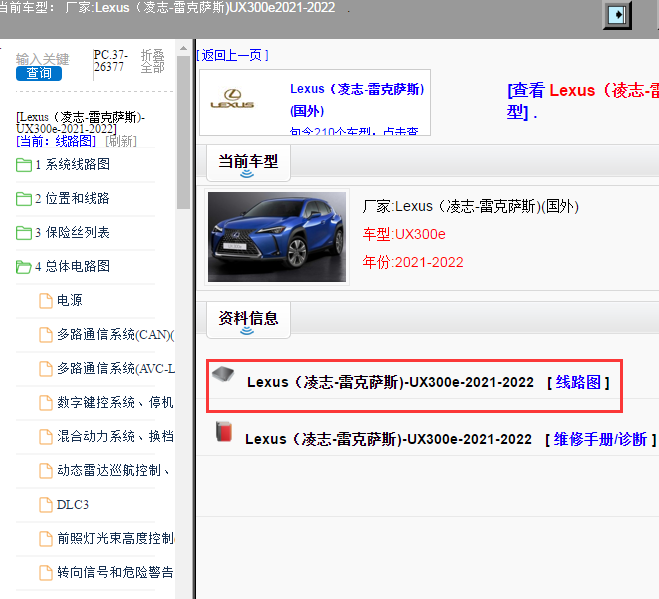Click the document icon beside 动态雷达巡航控制
Image resolution: width=659 pixels, height=599 pixels.
[x=46, y=471]
